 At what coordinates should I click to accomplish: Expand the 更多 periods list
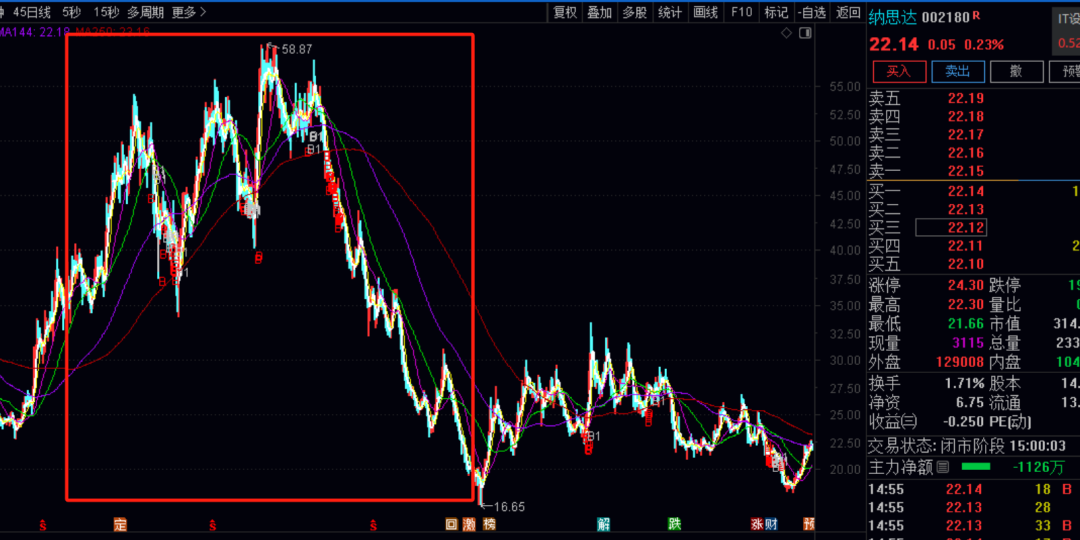188,12
